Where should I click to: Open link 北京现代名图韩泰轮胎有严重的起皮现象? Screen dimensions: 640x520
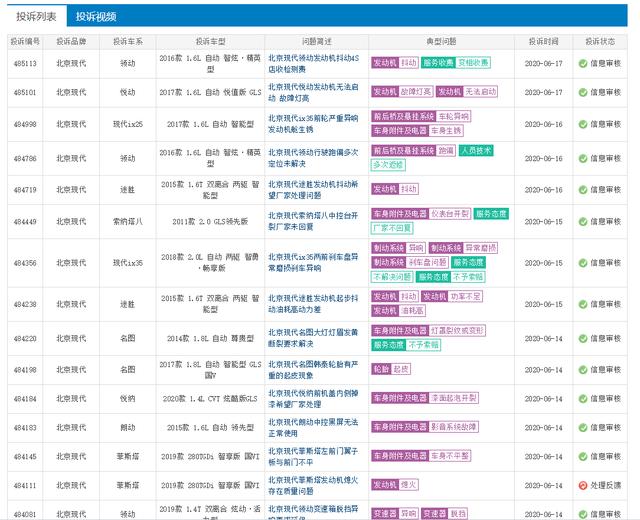click(x=313, y=370)
